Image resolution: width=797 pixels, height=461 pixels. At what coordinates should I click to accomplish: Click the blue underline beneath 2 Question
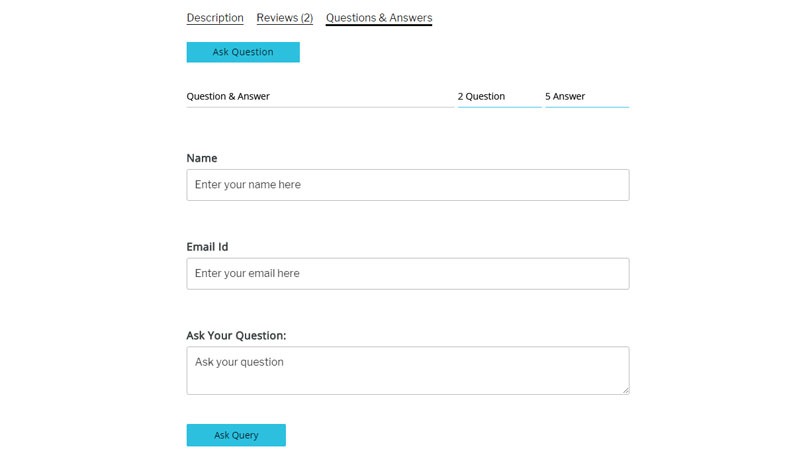[x=500, y=107]
